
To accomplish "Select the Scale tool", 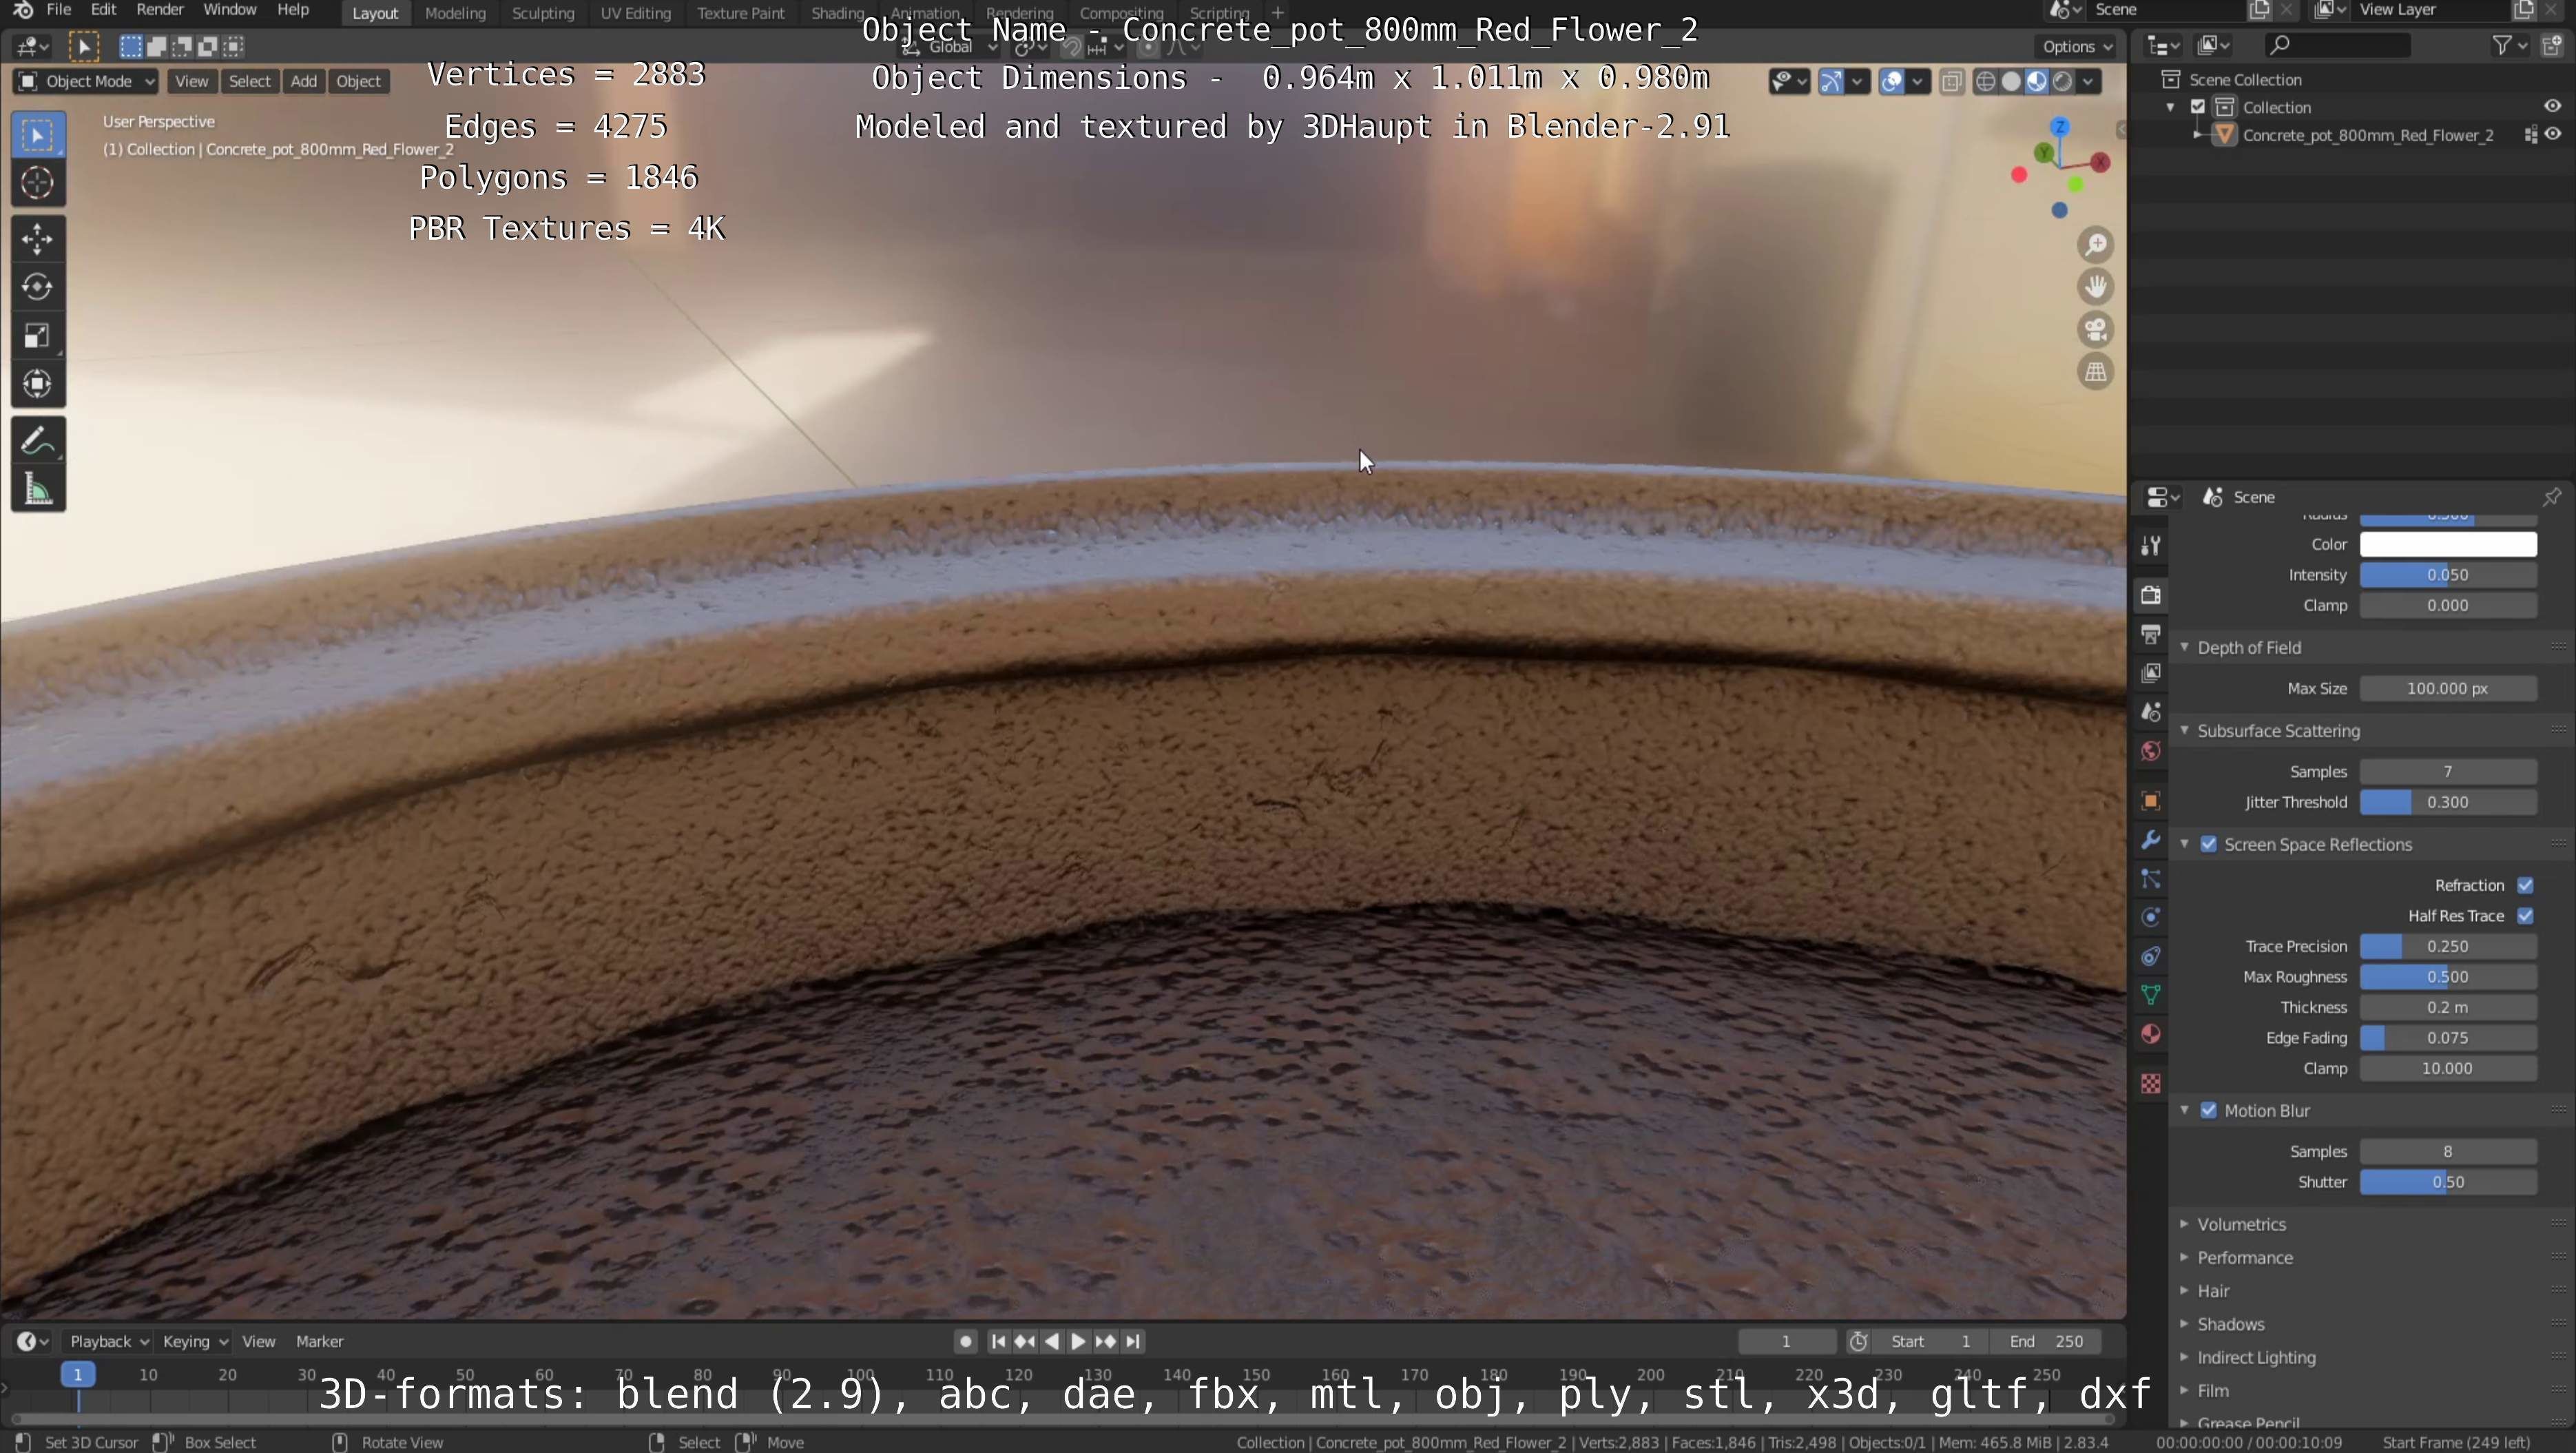I will click(37, 336).
